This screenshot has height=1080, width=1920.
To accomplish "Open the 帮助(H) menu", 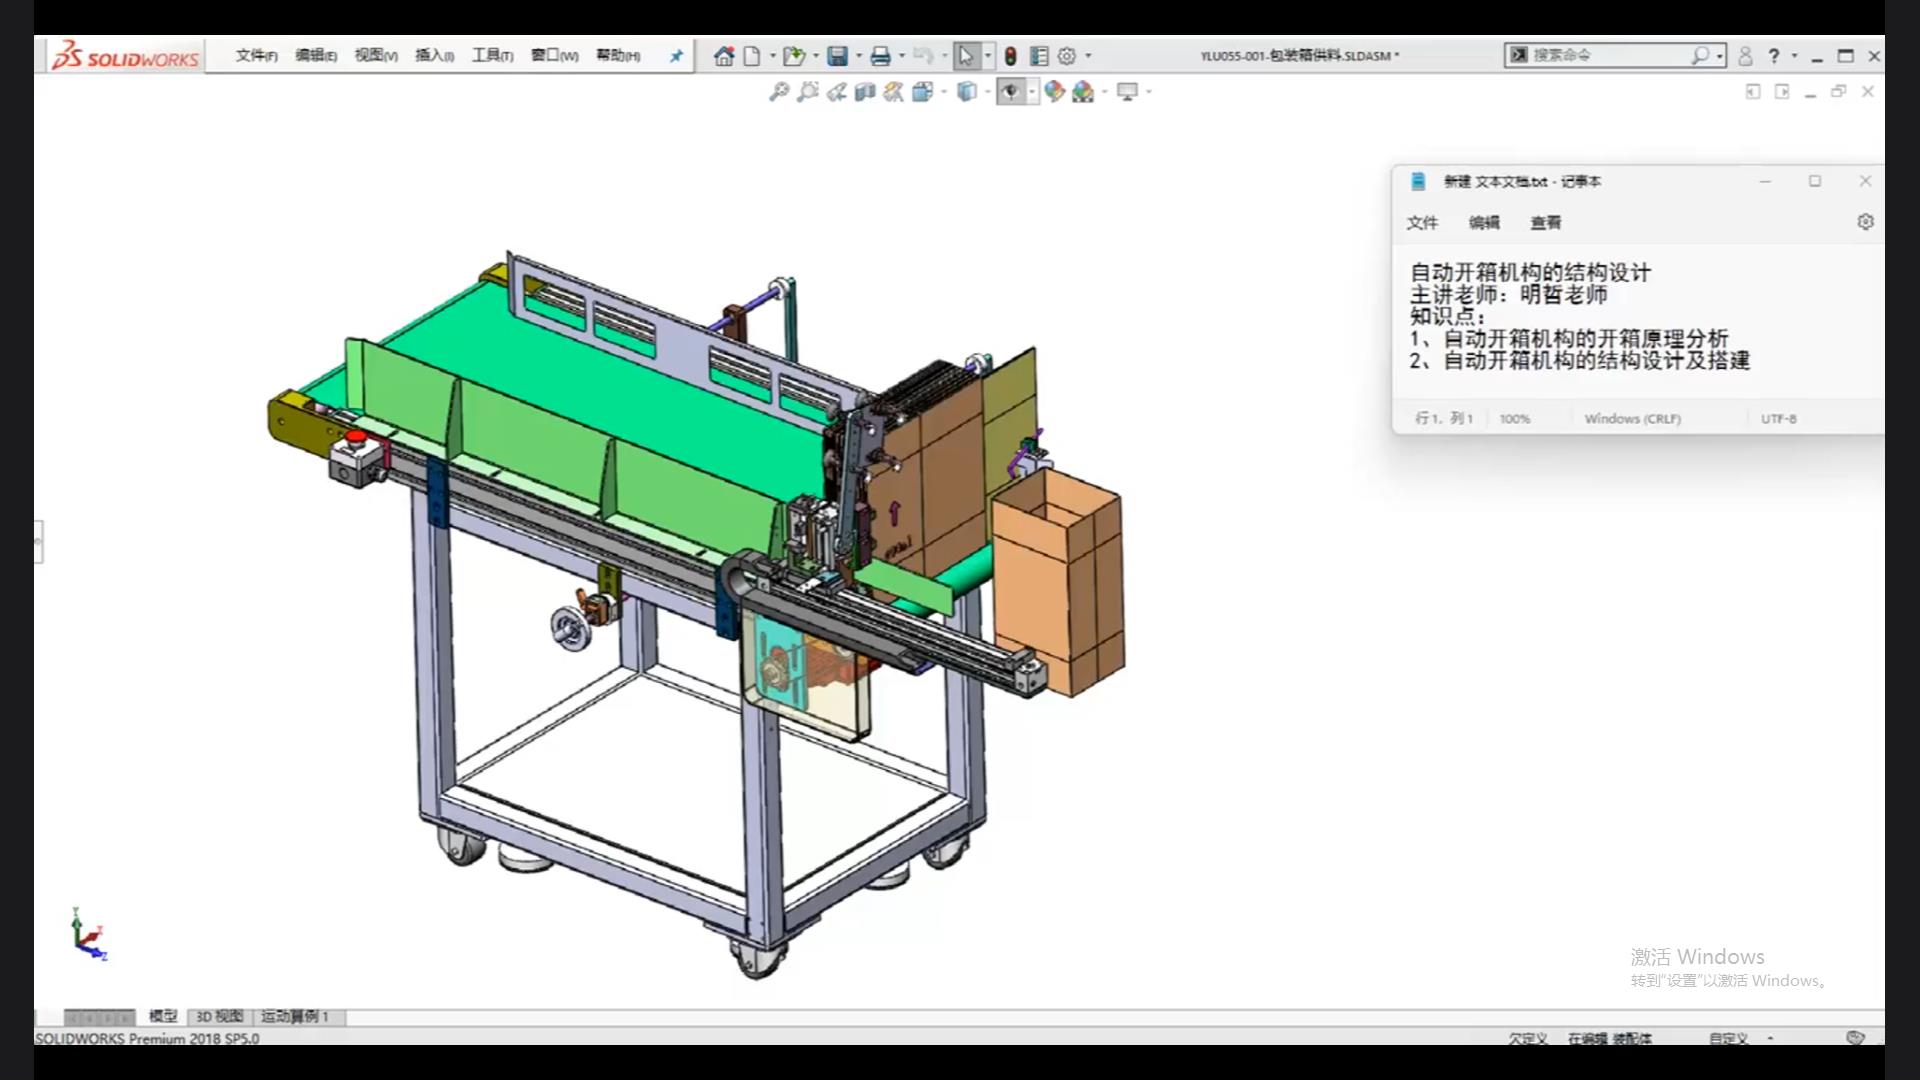I will (x=618, y=56).
